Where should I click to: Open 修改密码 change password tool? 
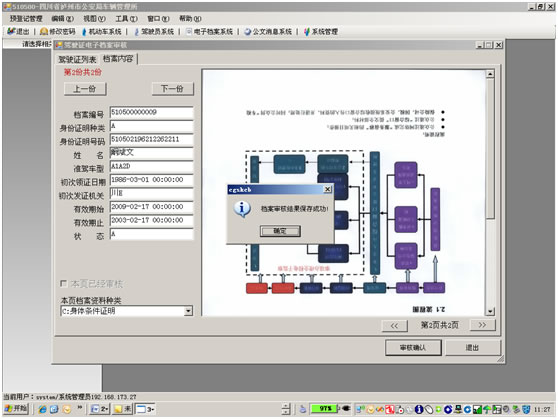point(58,32)
